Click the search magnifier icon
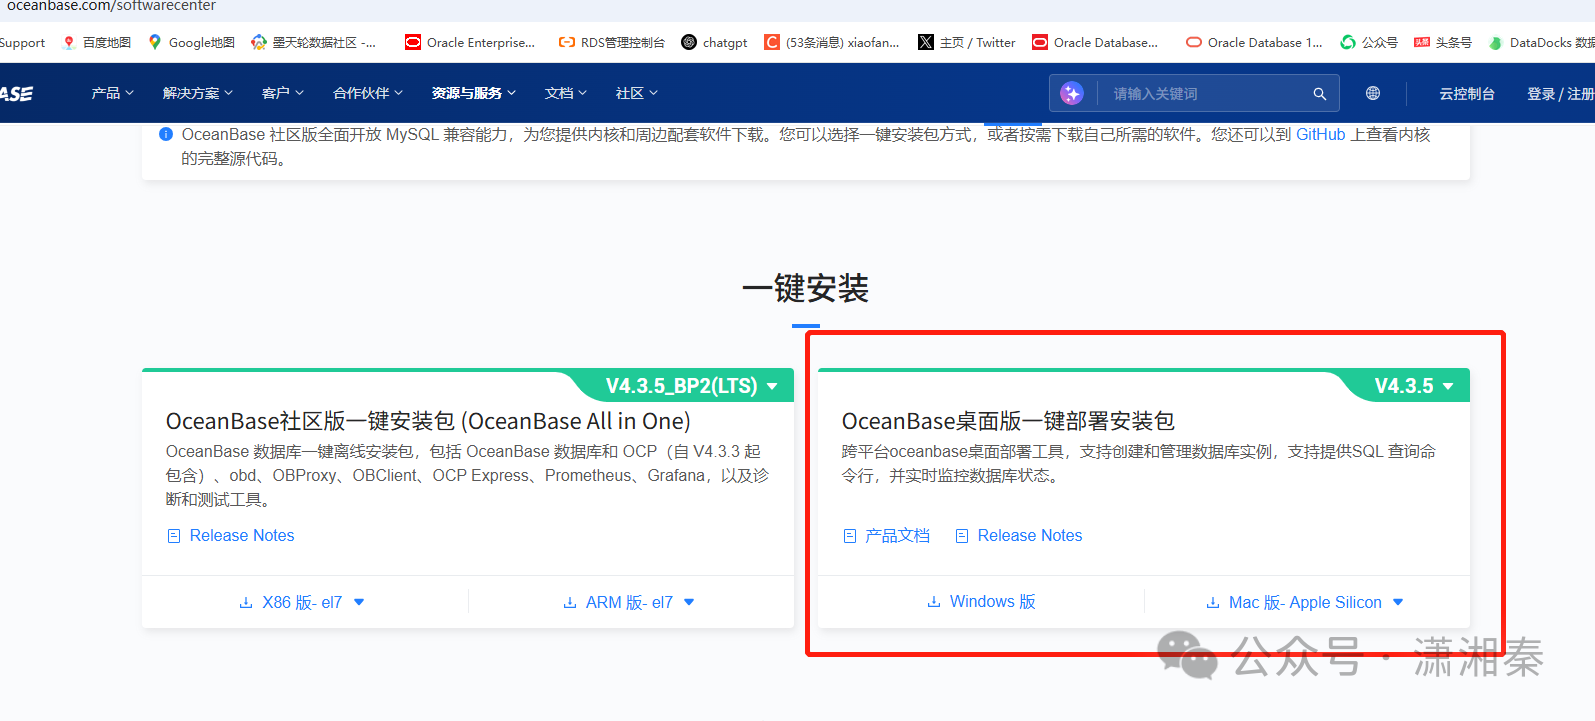 [1320, 93]
